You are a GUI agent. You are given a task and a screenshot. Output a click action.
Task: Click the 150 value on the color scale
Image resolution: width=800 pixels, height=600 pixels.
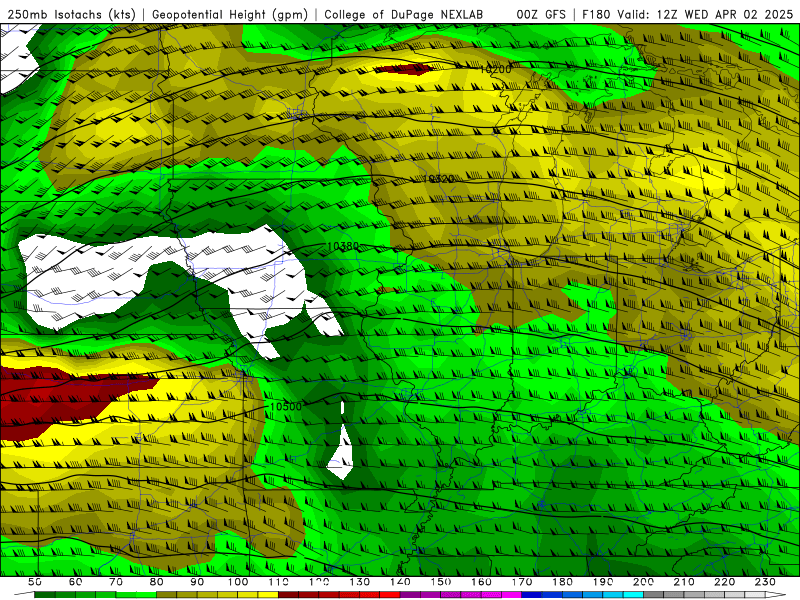tap(441, 582)
